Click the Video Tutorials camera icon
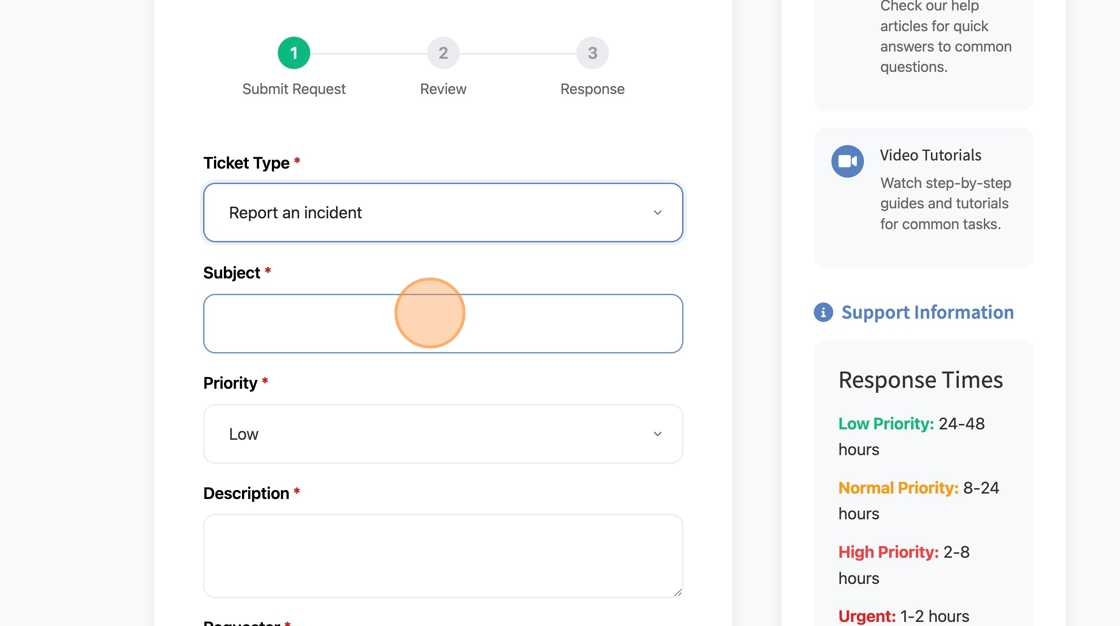 click(x=848, y=161)
